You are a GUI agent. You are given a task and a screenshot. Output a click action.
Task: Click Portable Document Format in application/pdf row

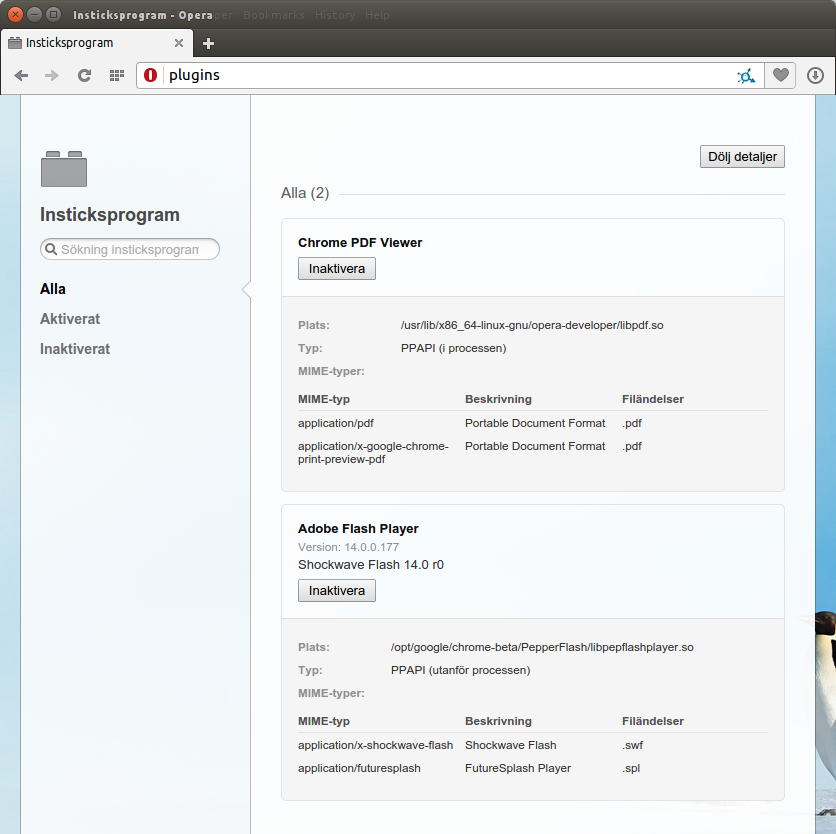535,423
